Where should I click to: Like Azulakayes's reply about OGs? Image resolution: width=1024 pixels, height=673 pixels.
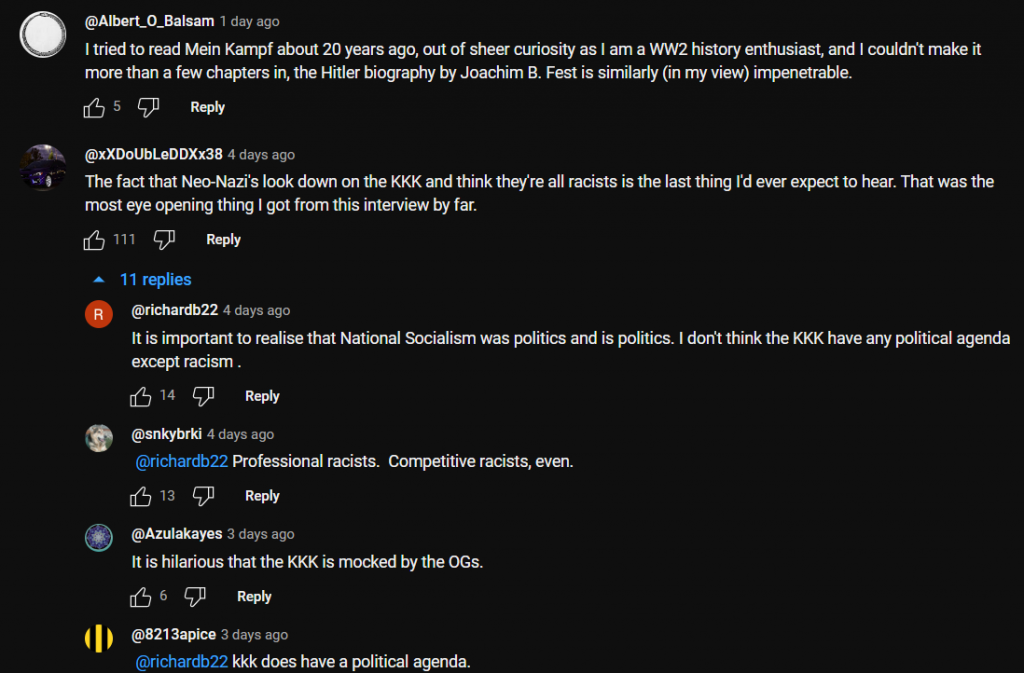coord(141,597)
